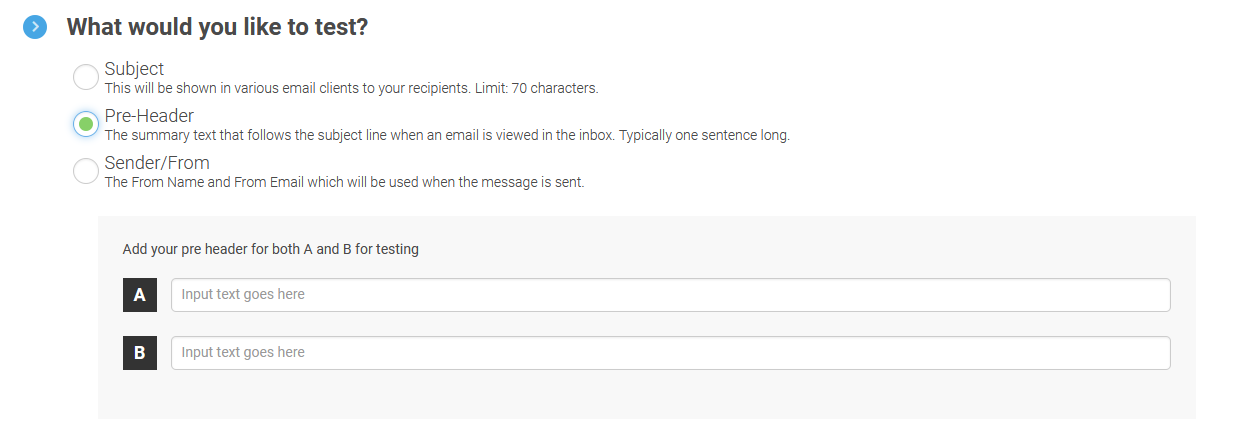Click the black A variant badge
The width and height of the screenshot is (1236, 434).
(140, 295)
